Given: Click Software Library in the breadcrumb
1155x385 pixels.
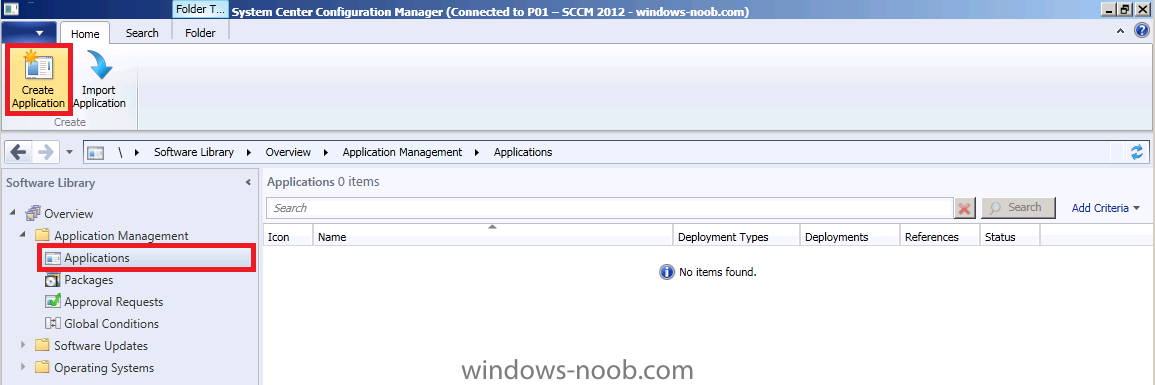Looking at the screenshot, I should tap(194, 152).
